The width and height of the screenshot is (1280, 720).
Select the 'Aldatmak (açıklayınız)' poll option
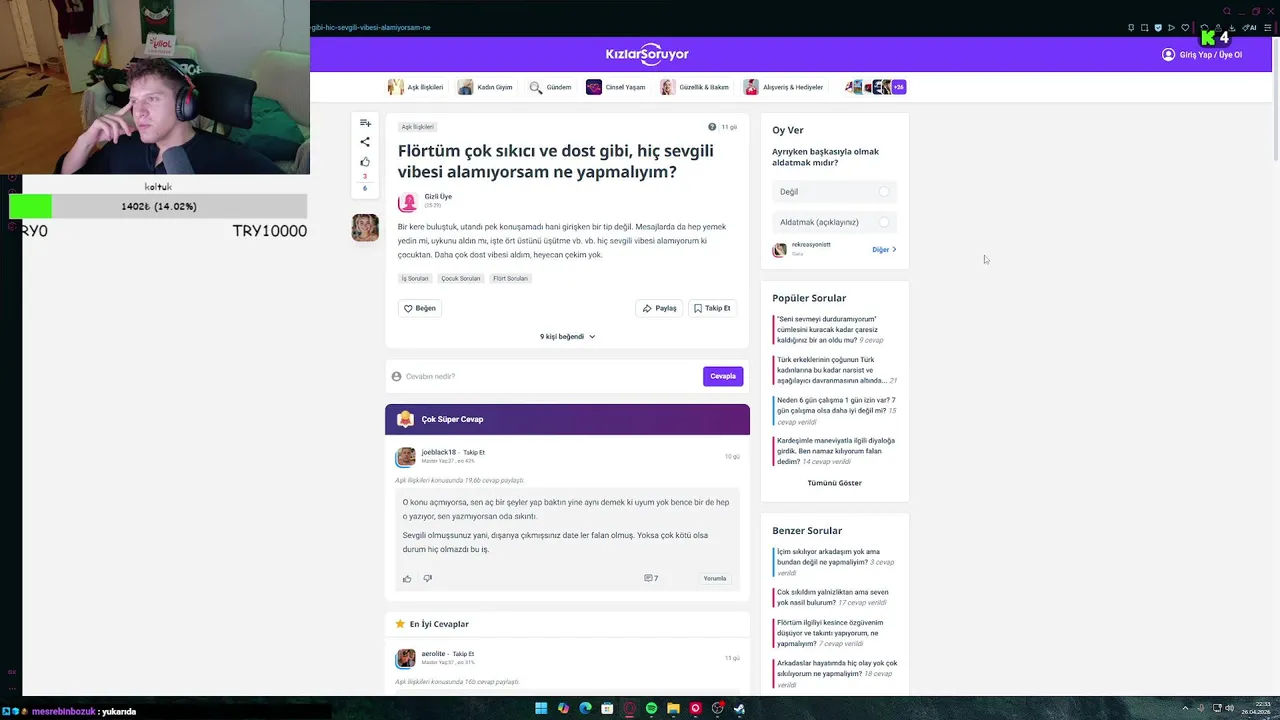(x=835, y=222)
